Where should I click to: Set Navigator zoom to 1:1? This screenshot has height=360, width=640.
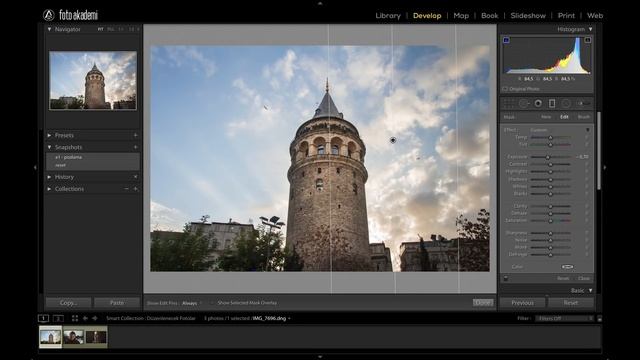[x=121, y=29]
